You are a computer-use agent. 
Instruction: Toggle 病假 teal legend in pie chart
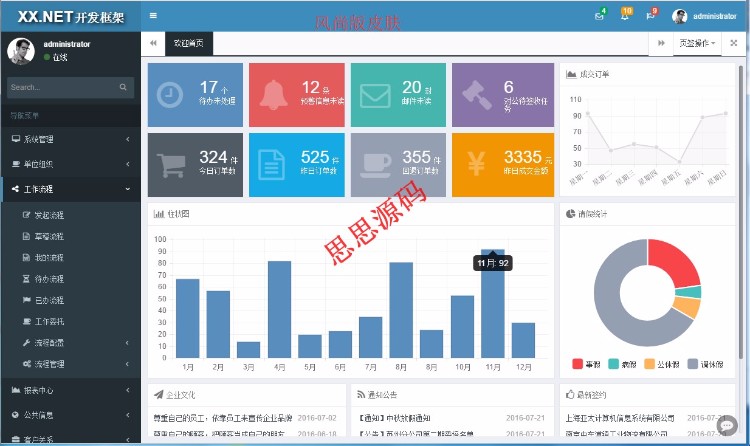[622, 365]
